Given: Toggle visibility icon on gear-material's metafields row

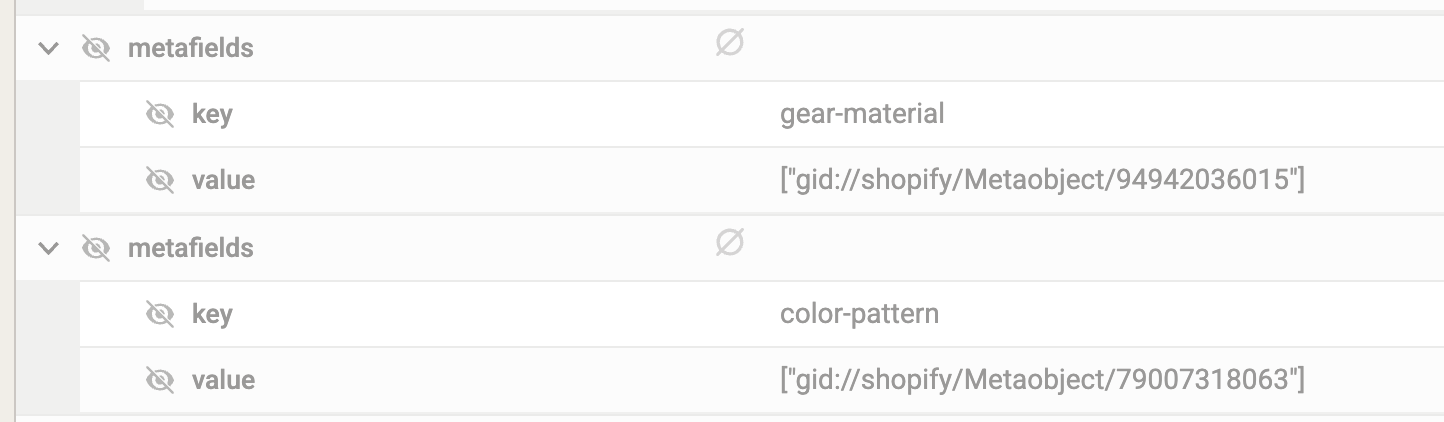Looking at the screenshot, I should pos(96,48).
